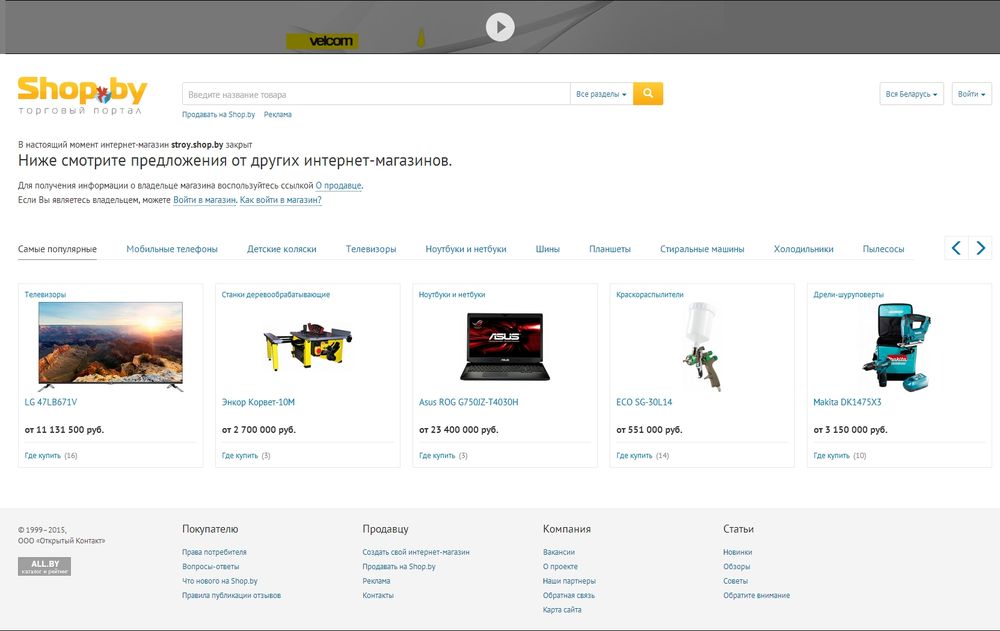Switch to the 'Мобильные телефоны' tab
The height and width of the screenshot is (631, 1000).
pyautogui.click(x=172, y=249)
